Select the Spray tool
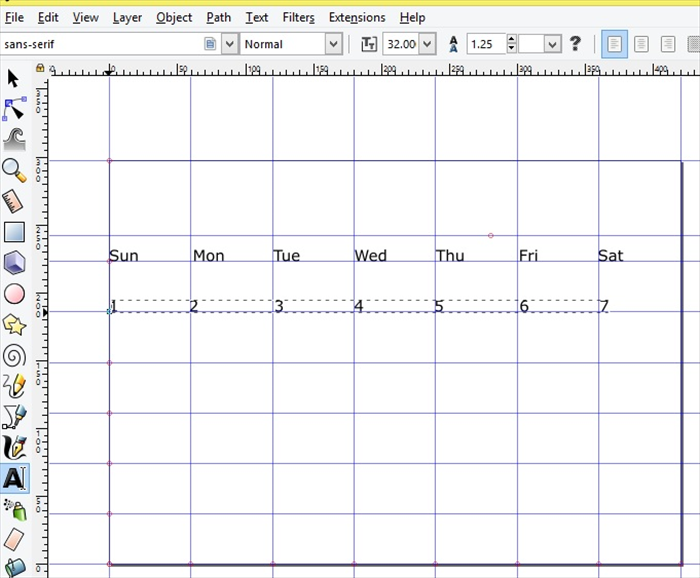Image resolution: width=700 pixels, height=578 pixels. (x=15, y=510)
